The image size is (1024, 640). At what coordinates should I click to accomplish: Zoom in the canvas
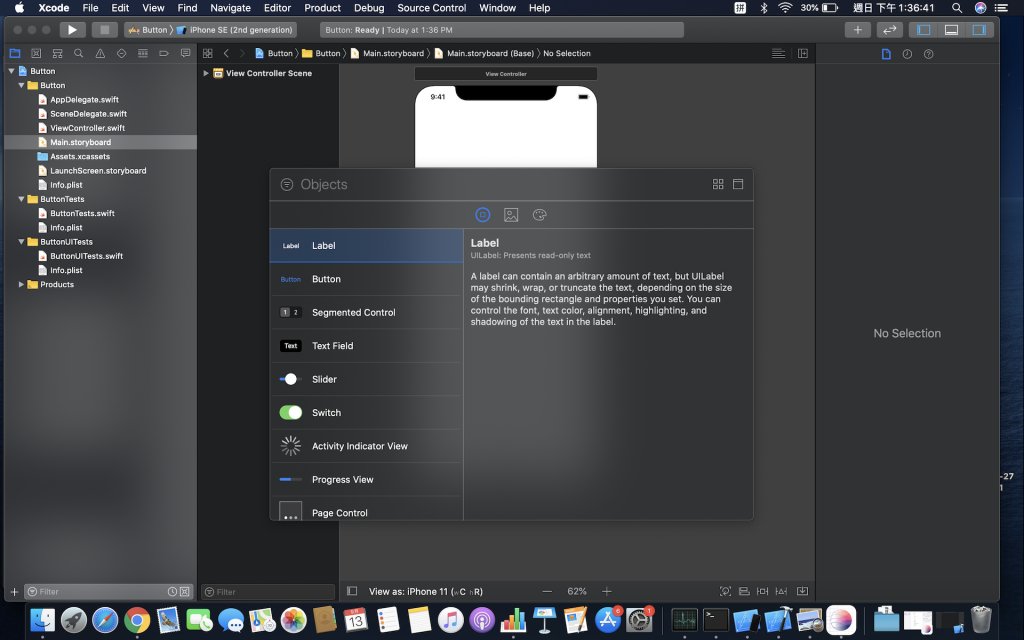(x=607, y=591)
